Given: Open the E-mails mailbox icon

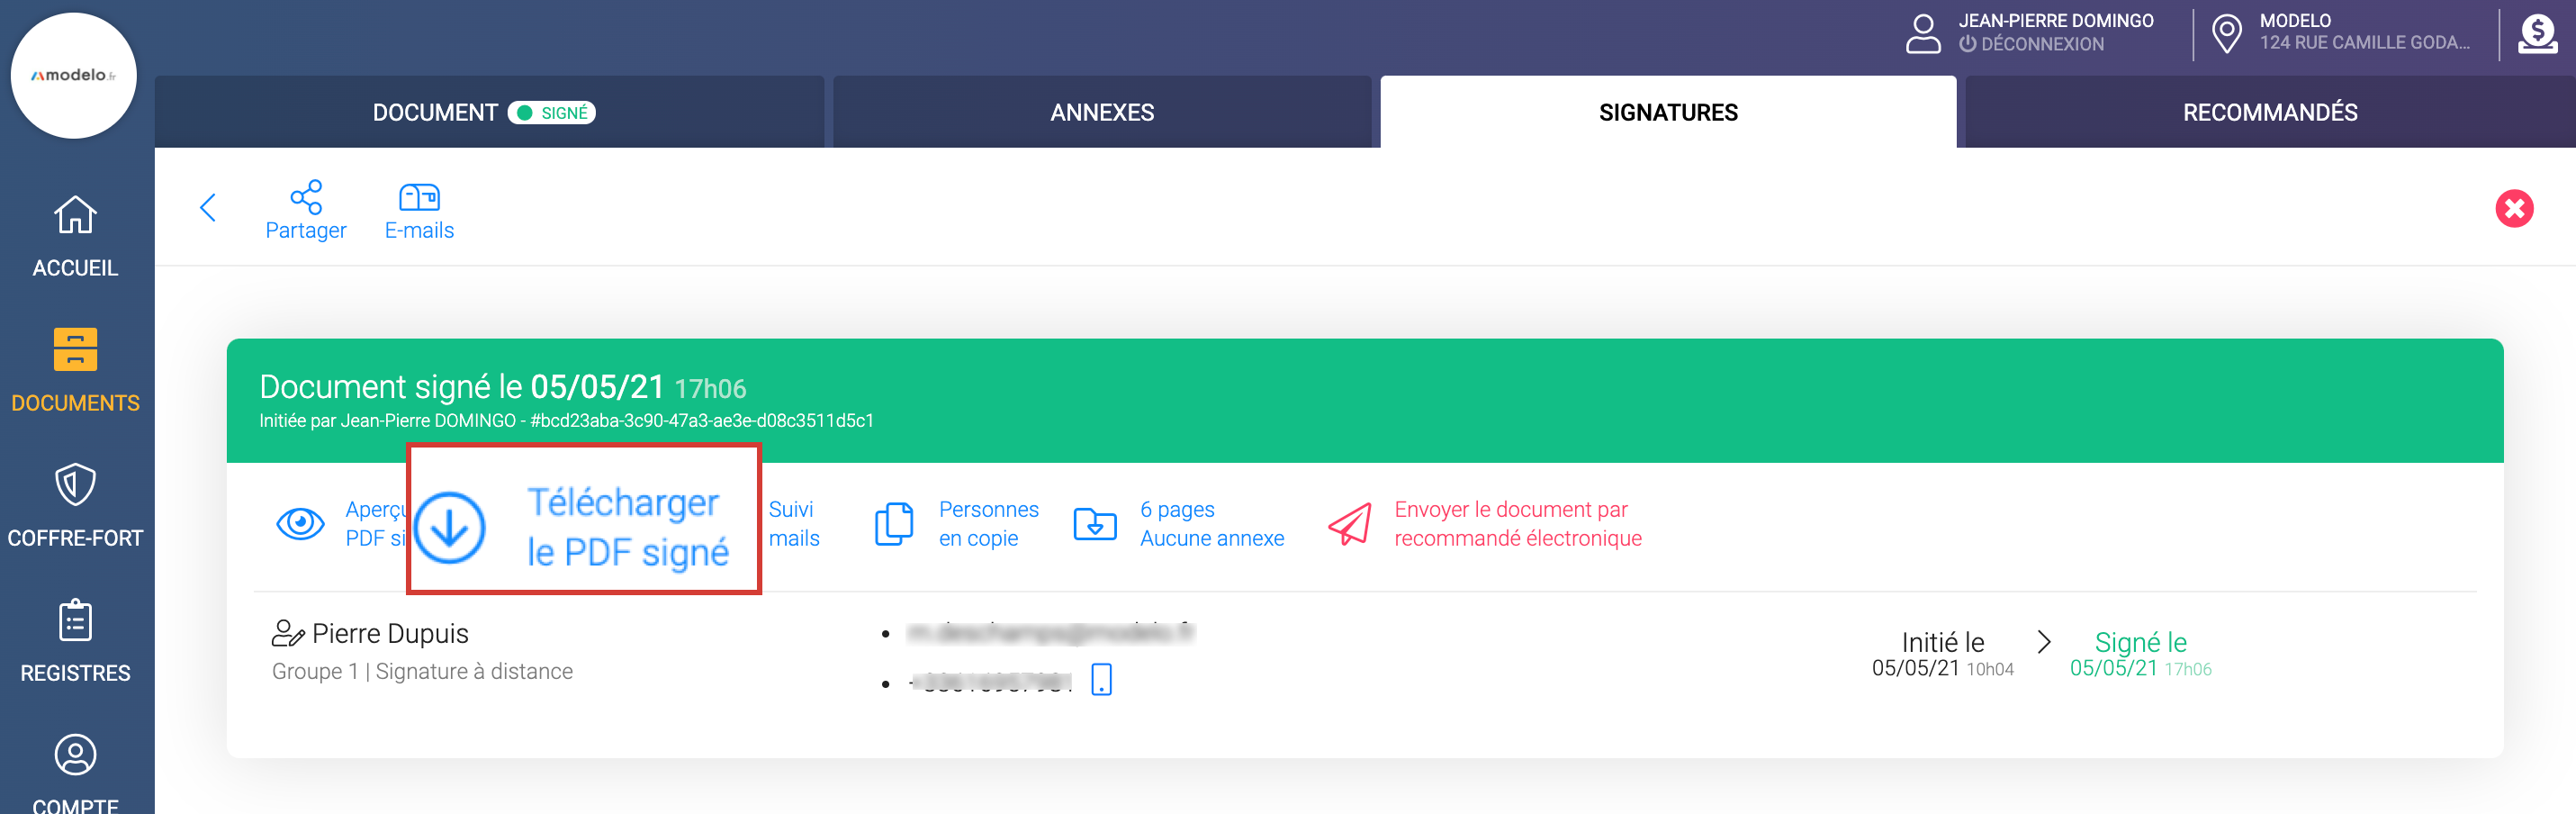Looking at the screenshot, I should click(419, 197).
